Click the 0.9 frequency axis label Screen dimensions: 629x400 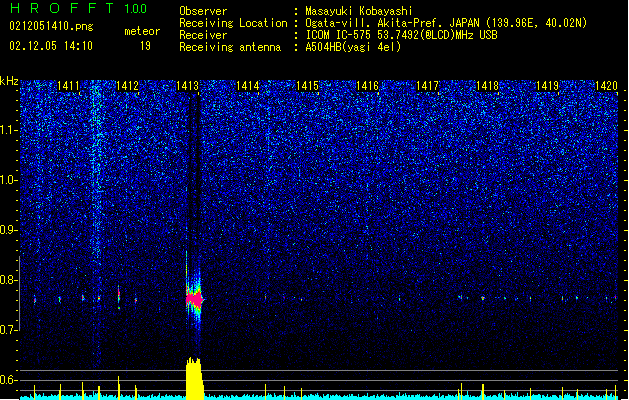pyautogui.click(x=9, y=230)
